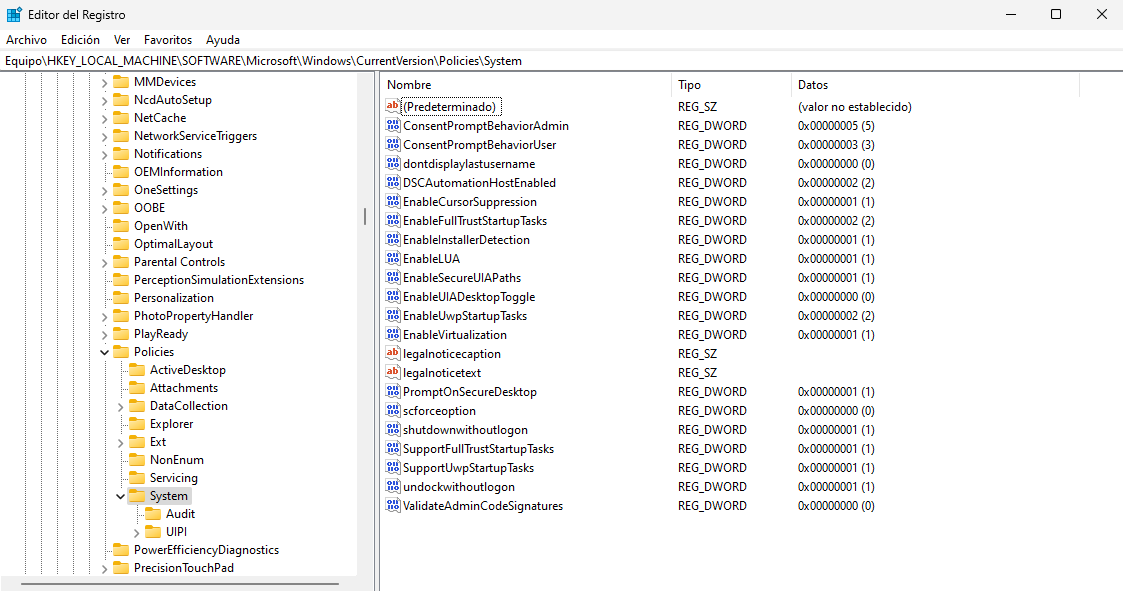
Task: Click the ConsentPromptBehaviorAdmin value icon
Action: (393, 126)
